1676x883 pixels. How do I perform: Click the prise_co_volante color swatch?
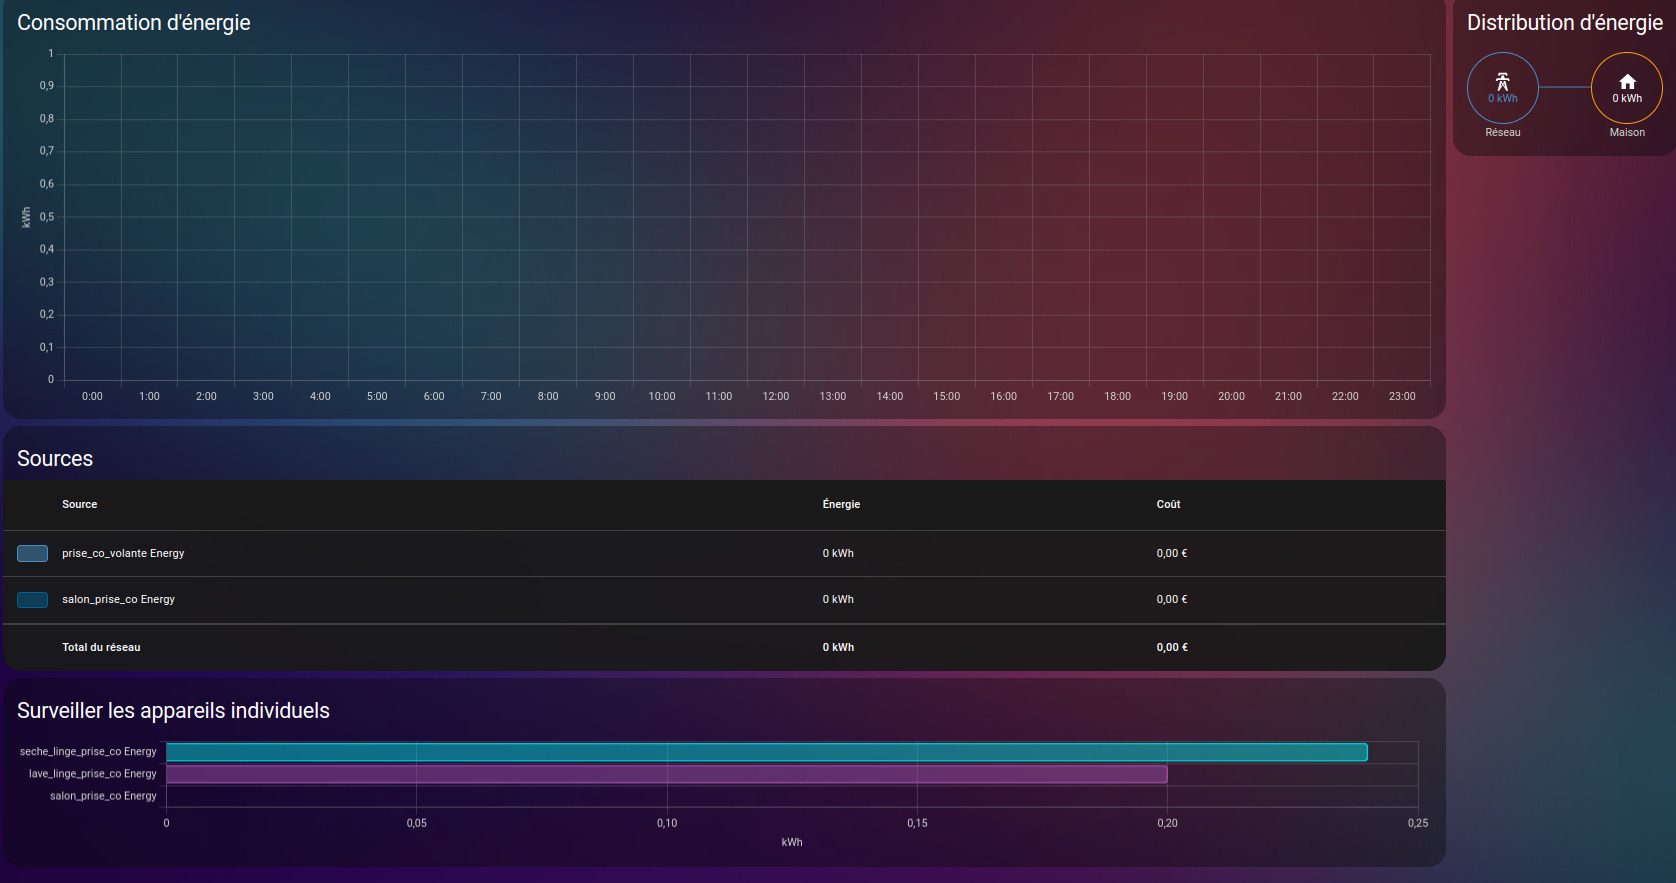[33, 553]
